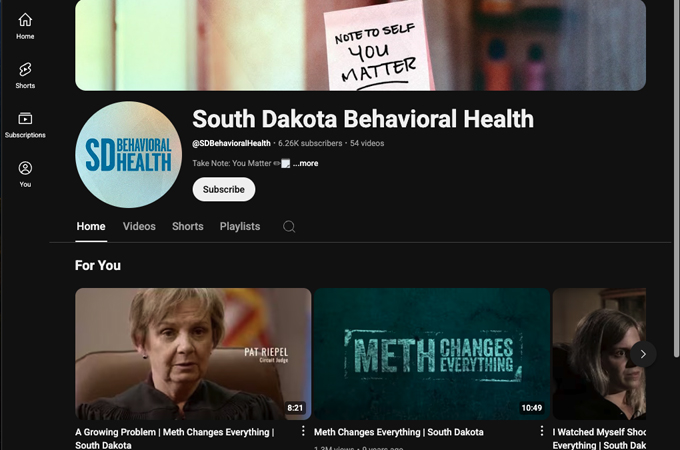The height and width of the screenshot is (450, 680).
Task: Open A Growing Problem video title link
Action: (174, 438)
